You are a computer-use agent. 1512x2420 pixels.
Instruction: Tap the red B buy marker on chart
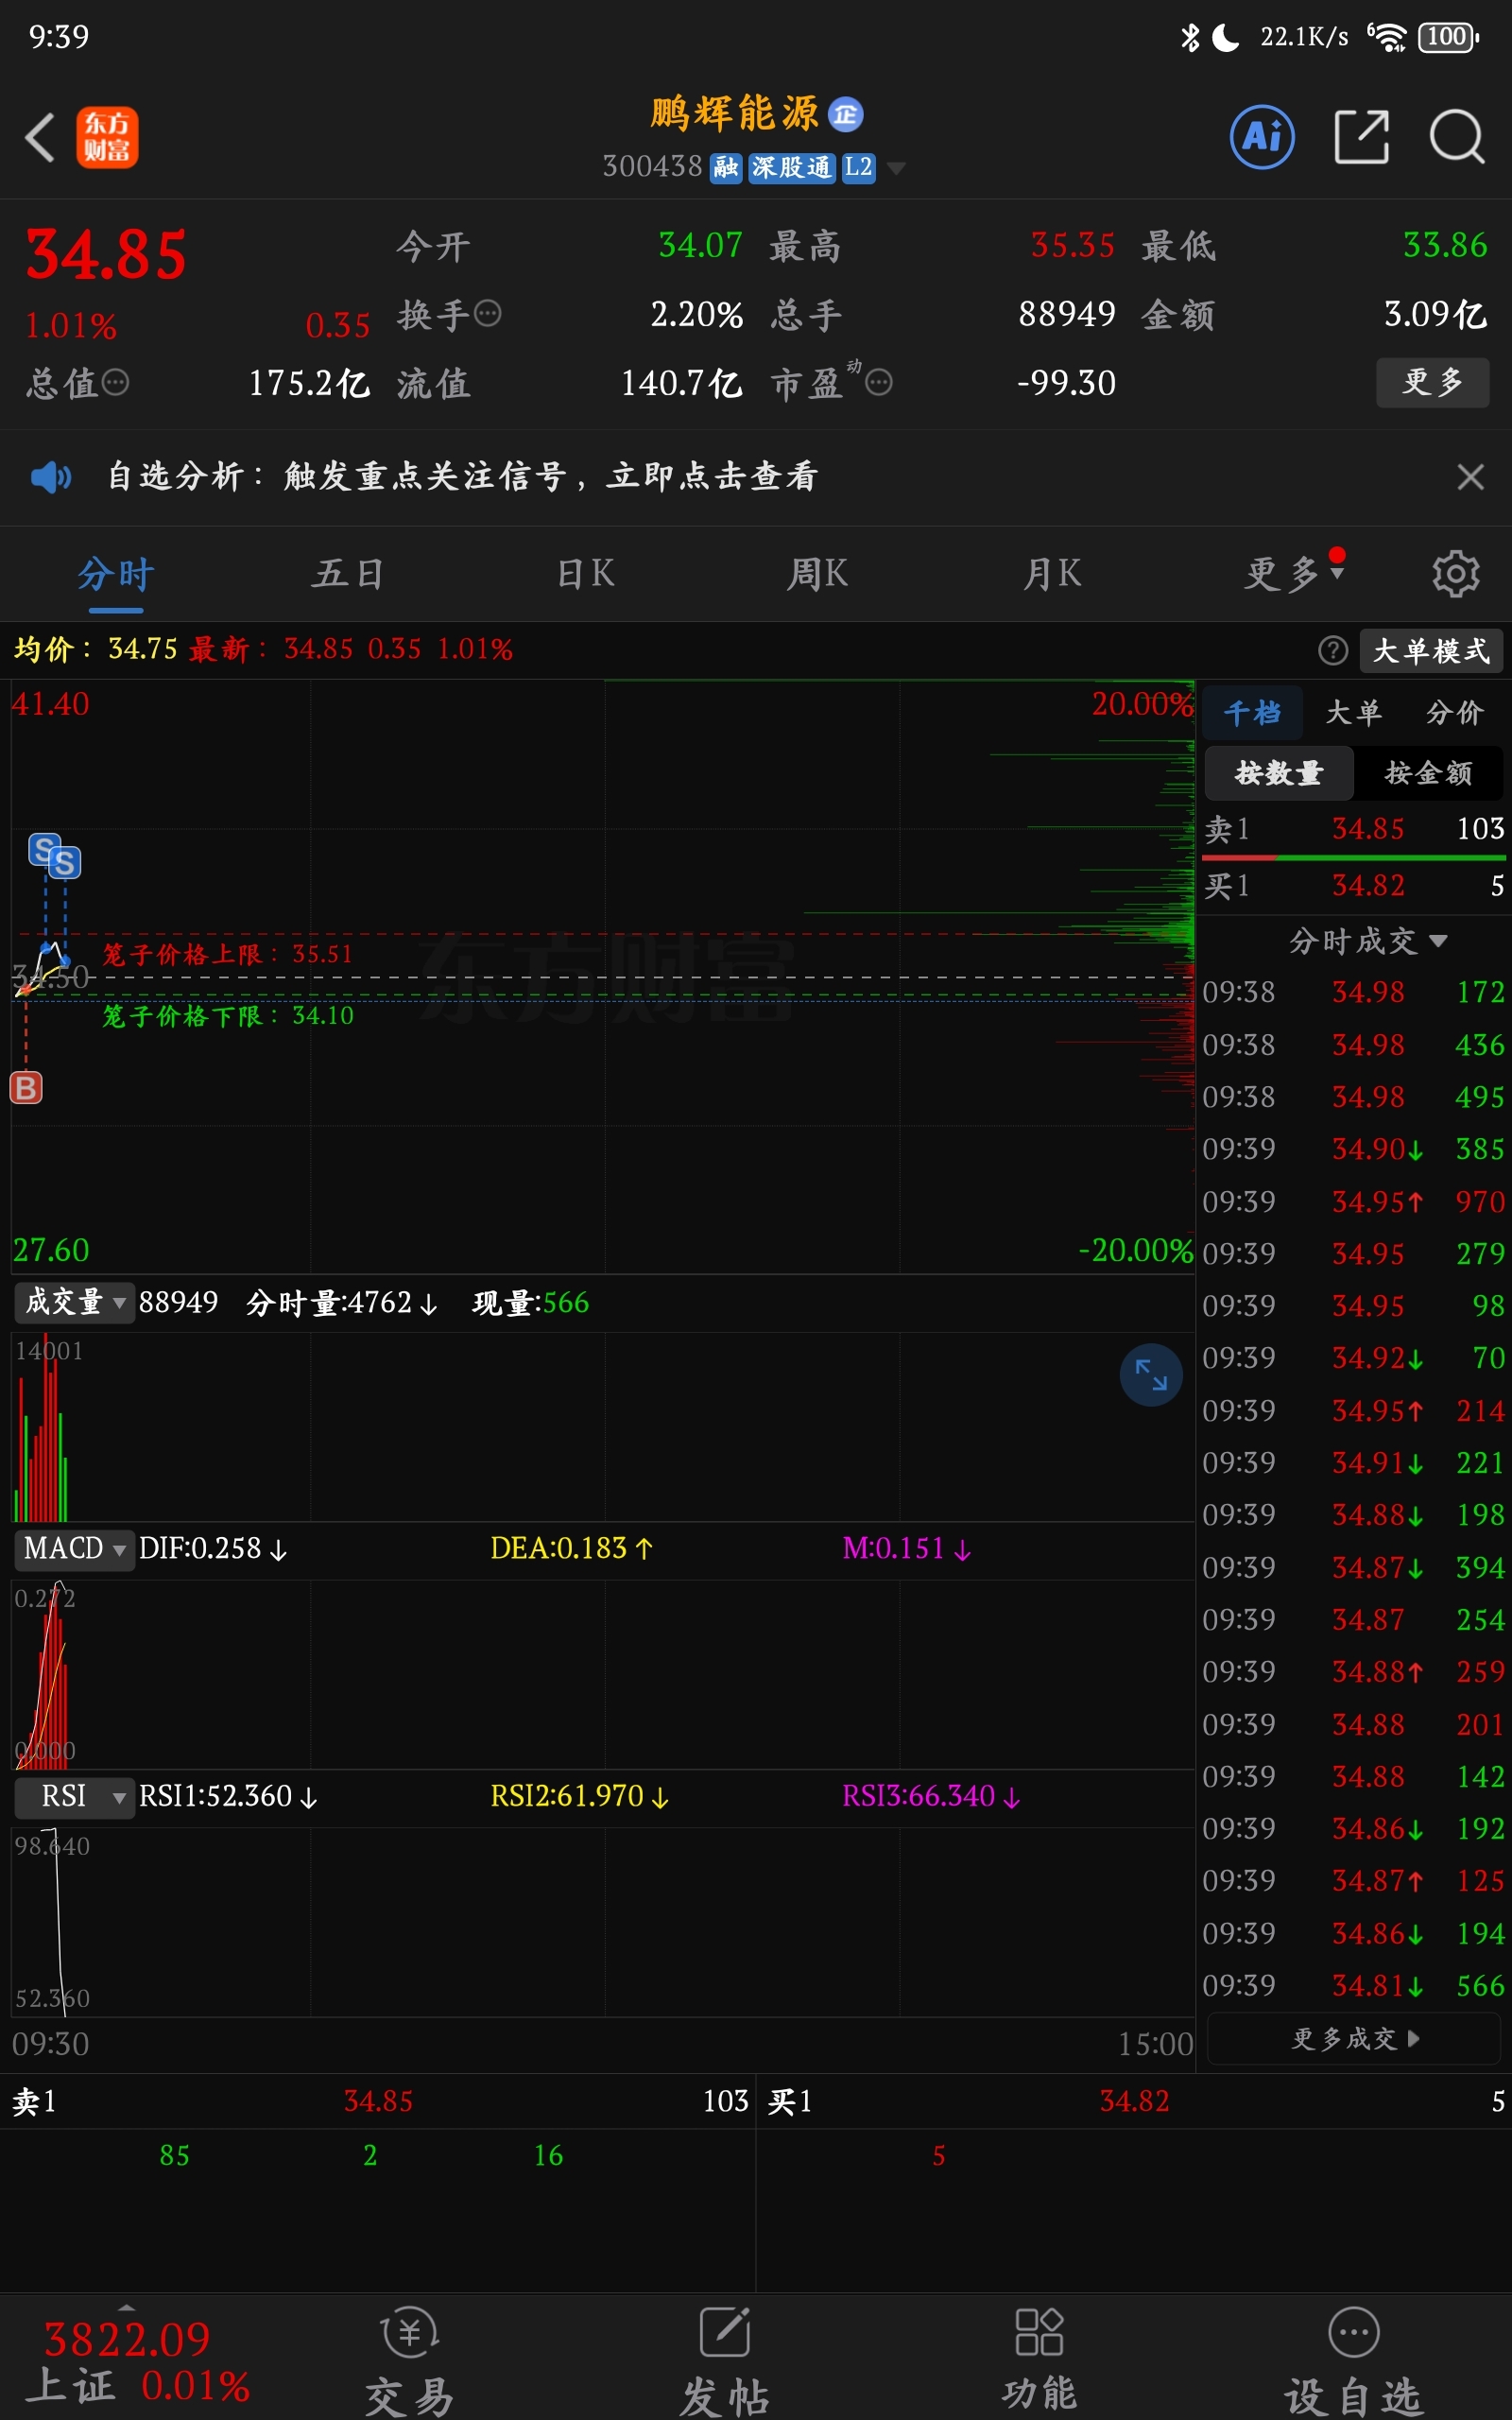26,1088
